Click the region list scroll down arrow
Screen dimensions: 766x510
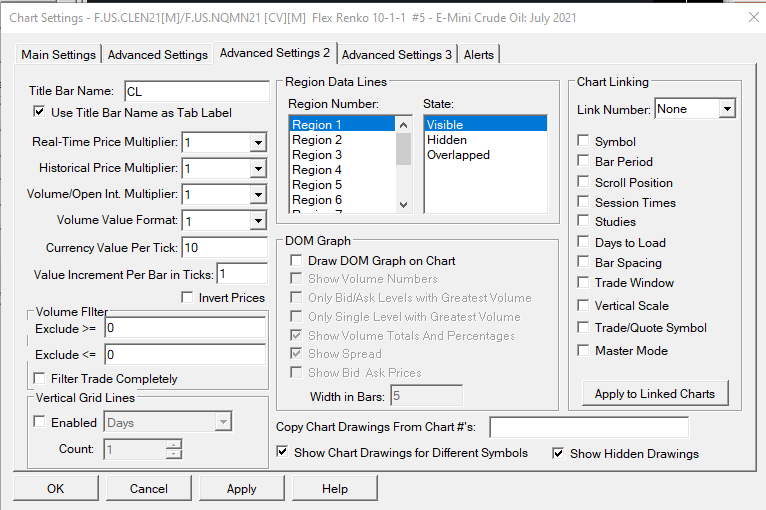tap(403, 205)
